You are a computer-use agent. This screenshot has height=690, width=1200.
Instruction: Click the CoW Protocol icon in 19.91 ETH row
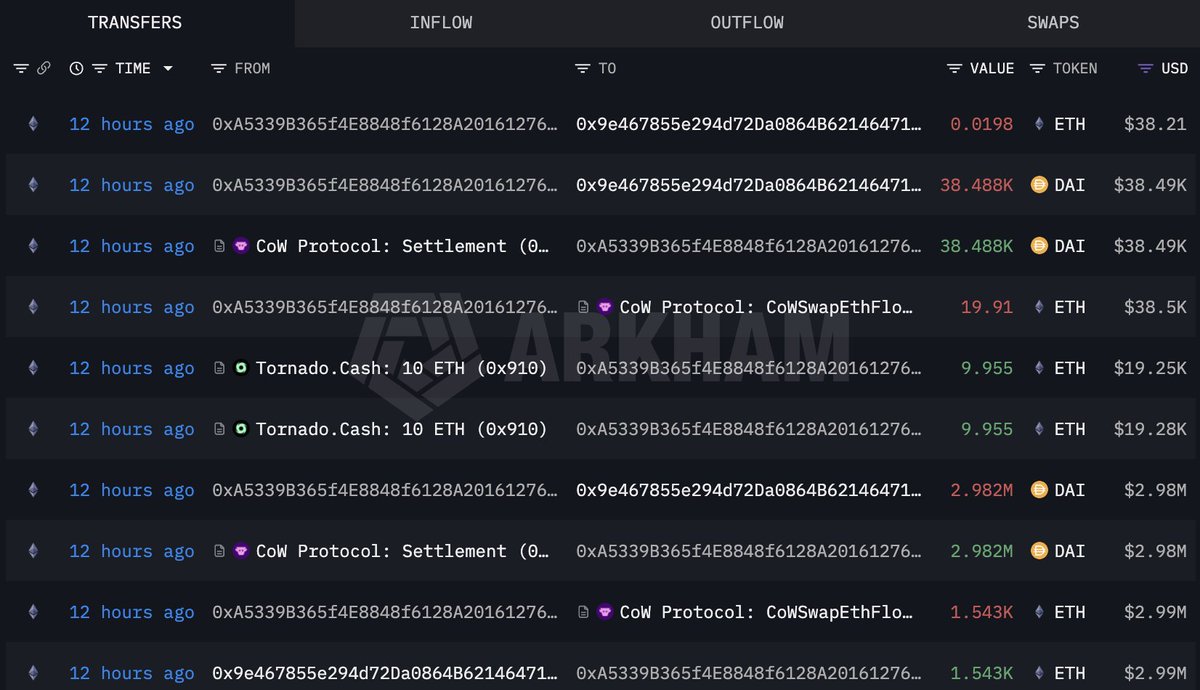tap(605, 308)
